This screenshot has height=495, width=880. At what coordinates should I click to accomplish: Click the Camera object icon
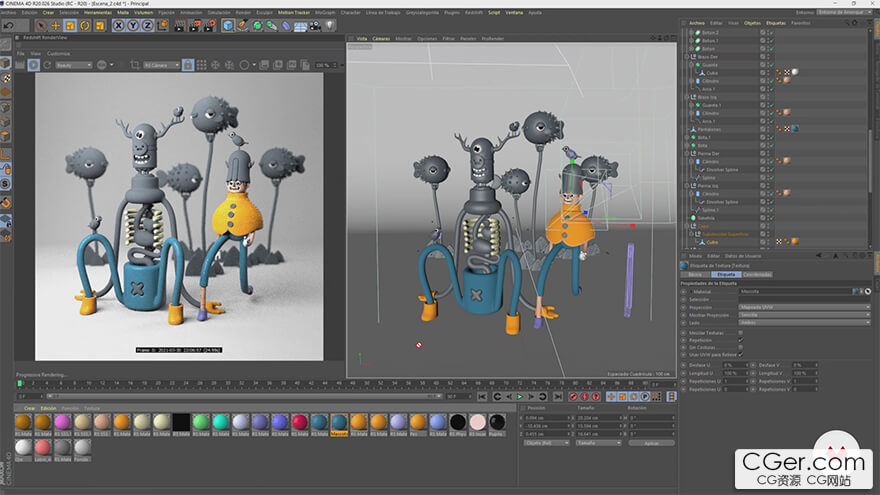(x=315, y=26)
